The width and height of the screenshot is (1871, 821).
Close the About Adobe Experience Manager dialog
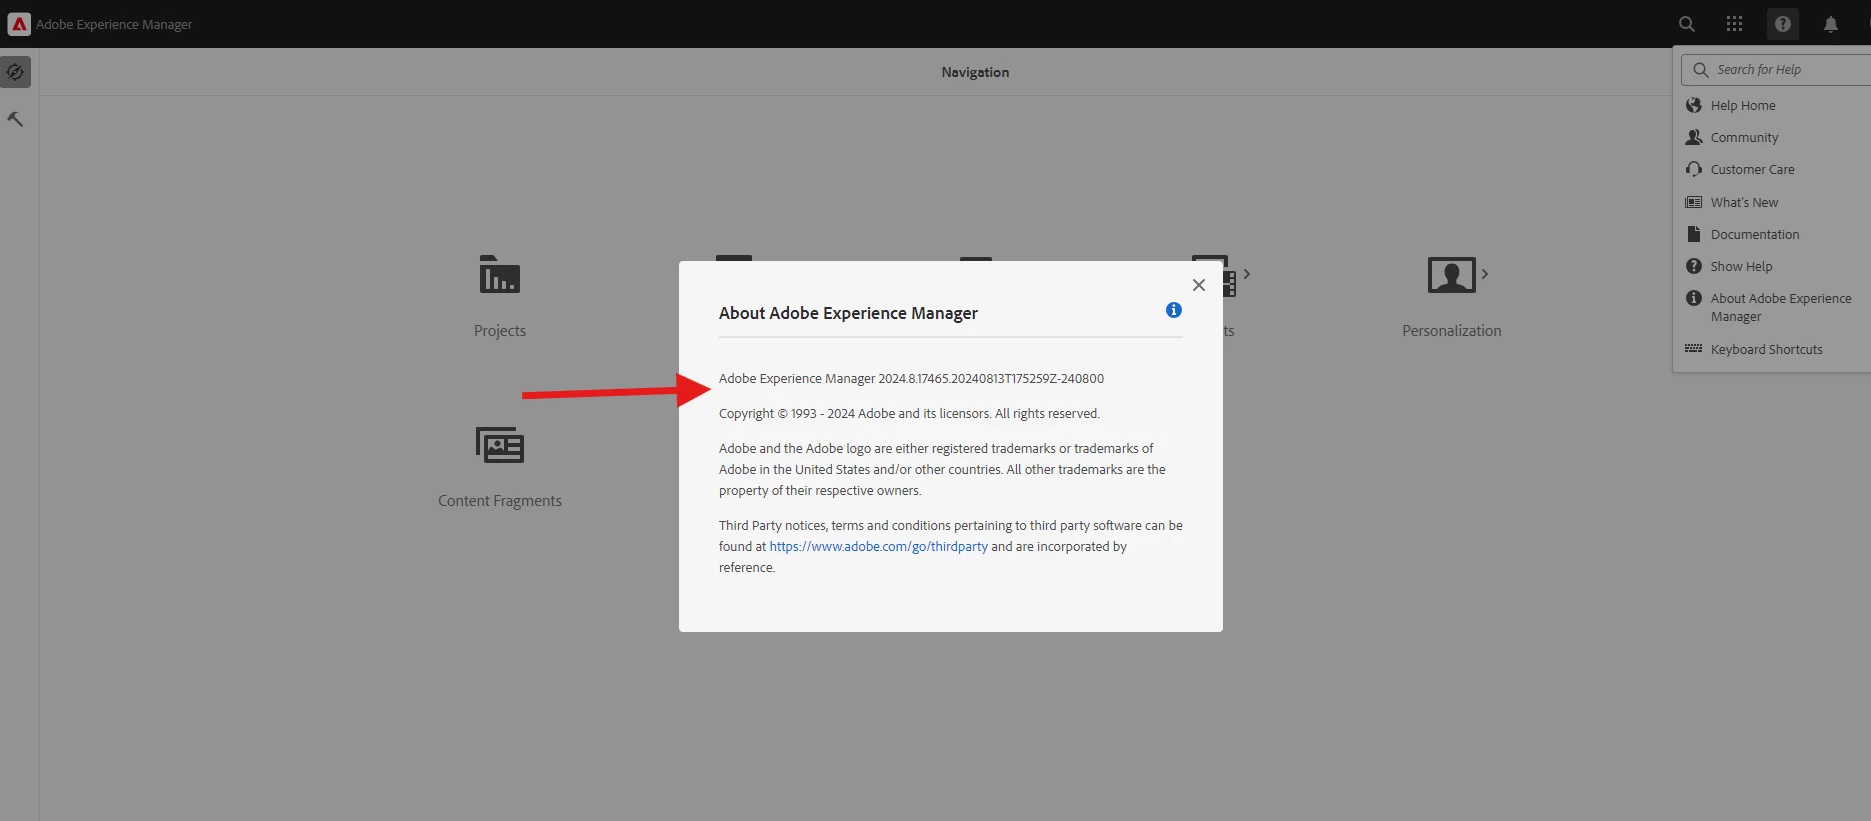1199,285
